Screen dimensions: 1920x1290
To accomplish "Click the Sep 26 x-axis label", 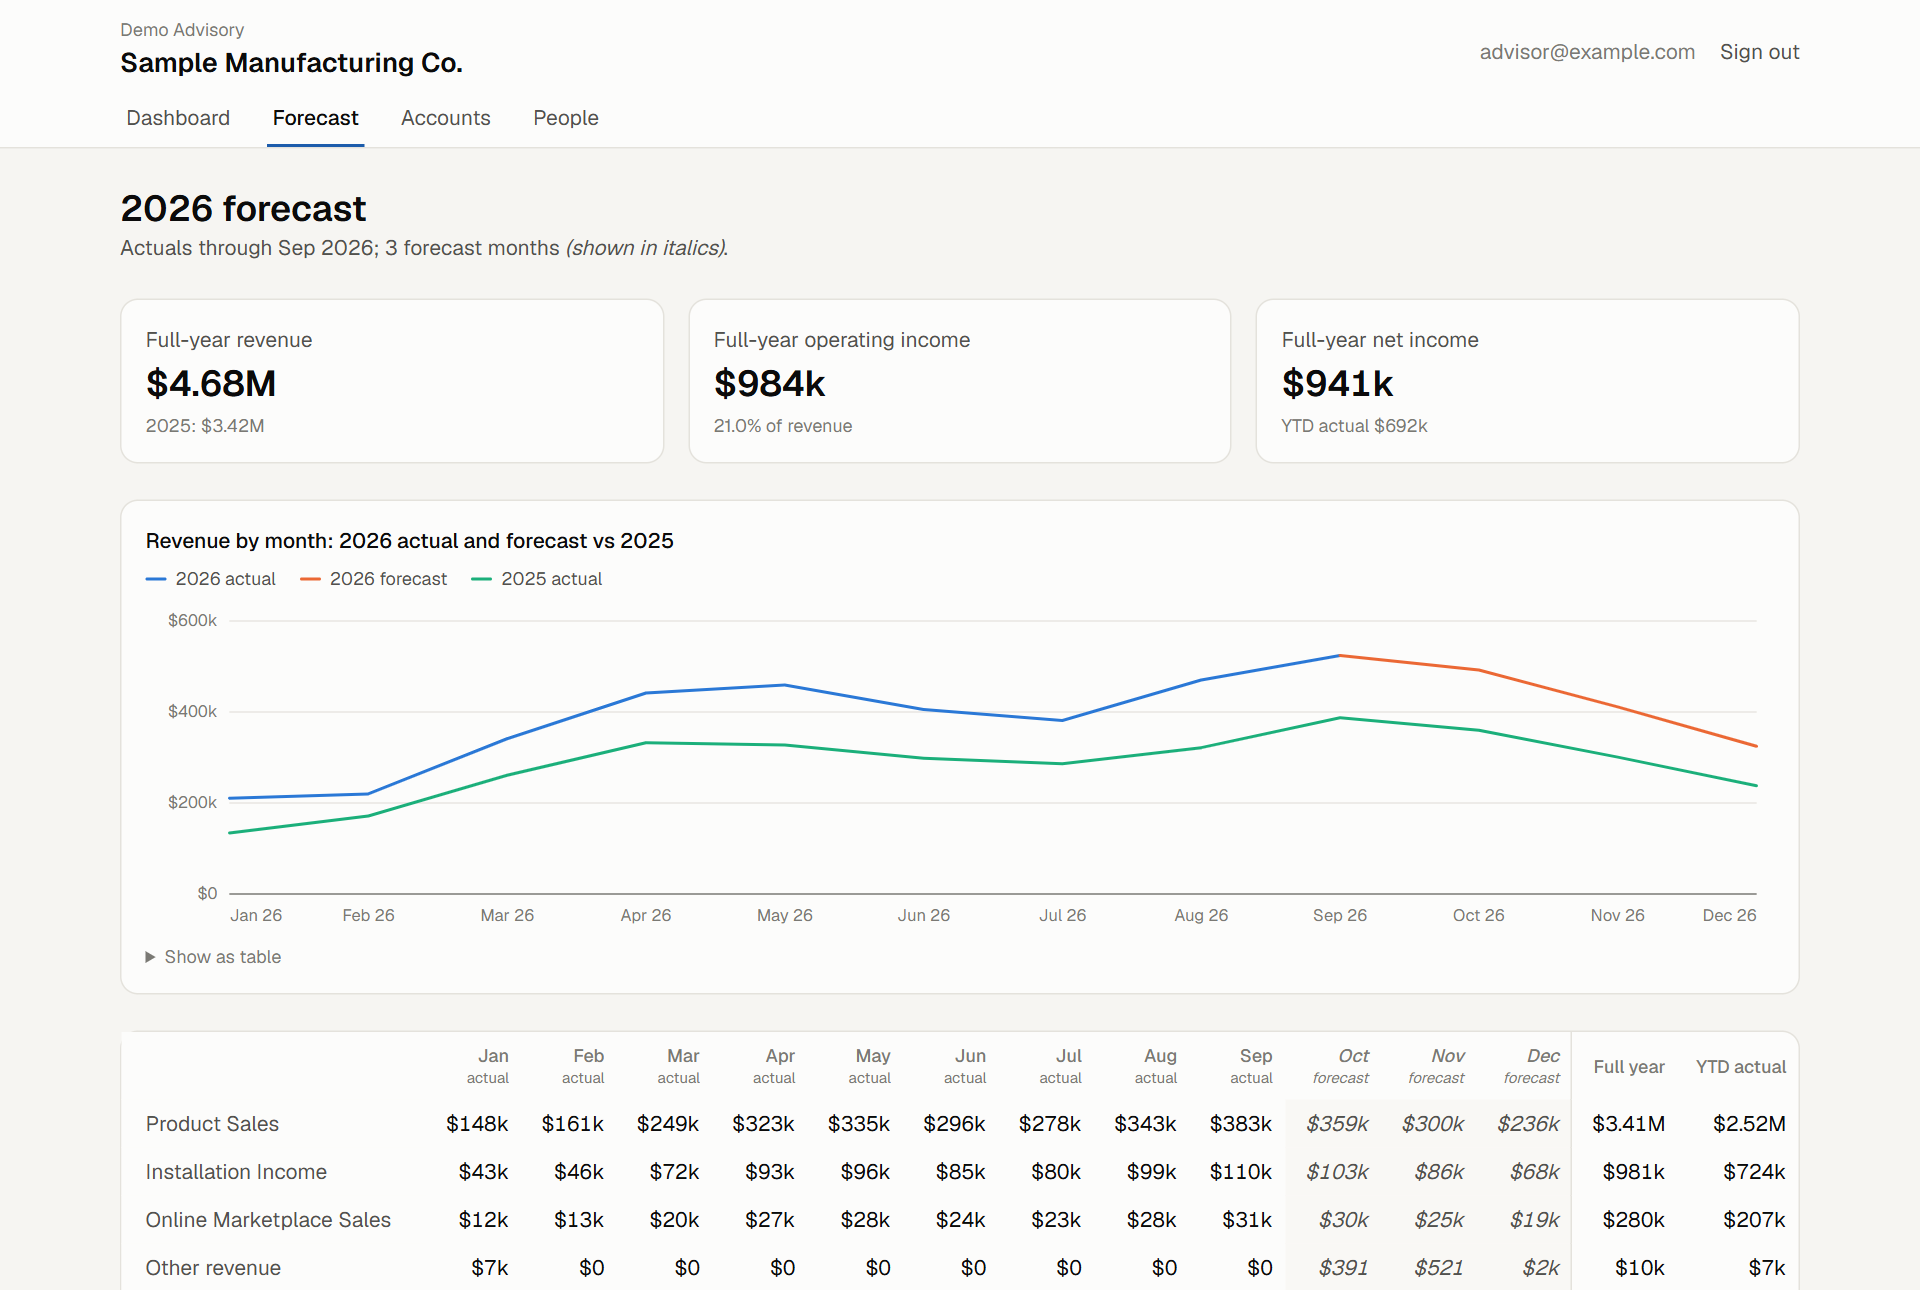I will click(x=1340, y=915).
